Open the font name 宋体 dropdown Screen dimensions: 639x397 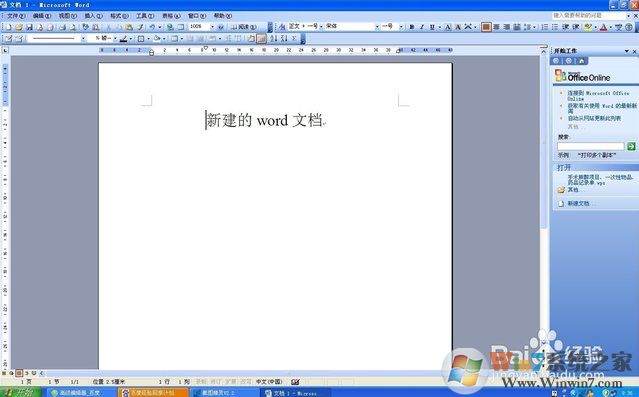click(x=377, y=27)
